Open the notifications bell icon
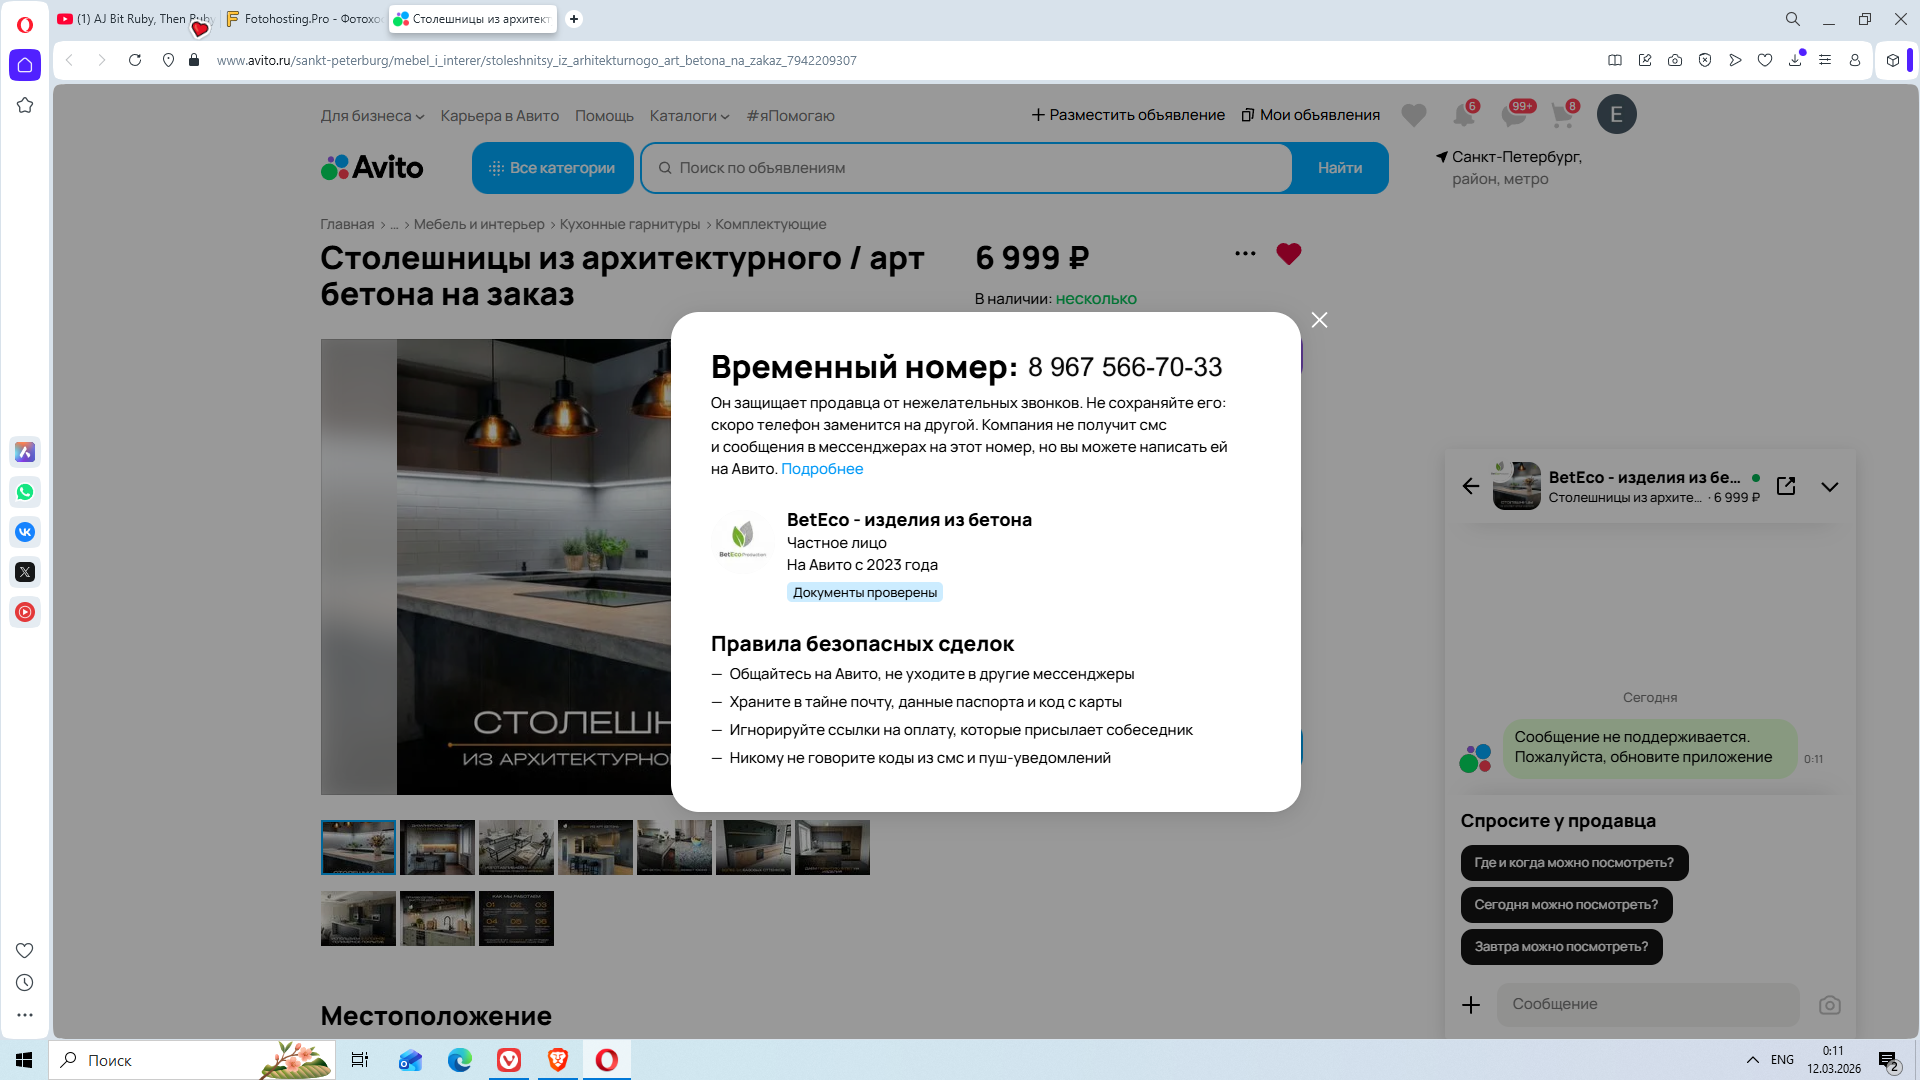Screen dimensions: 1920x1080 click(1463, 115)
